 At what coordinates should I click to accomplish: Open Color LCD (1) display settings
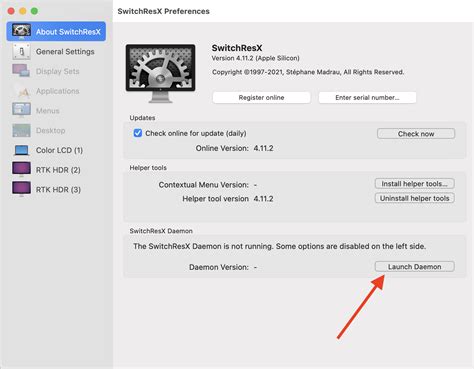coord(56,150)
